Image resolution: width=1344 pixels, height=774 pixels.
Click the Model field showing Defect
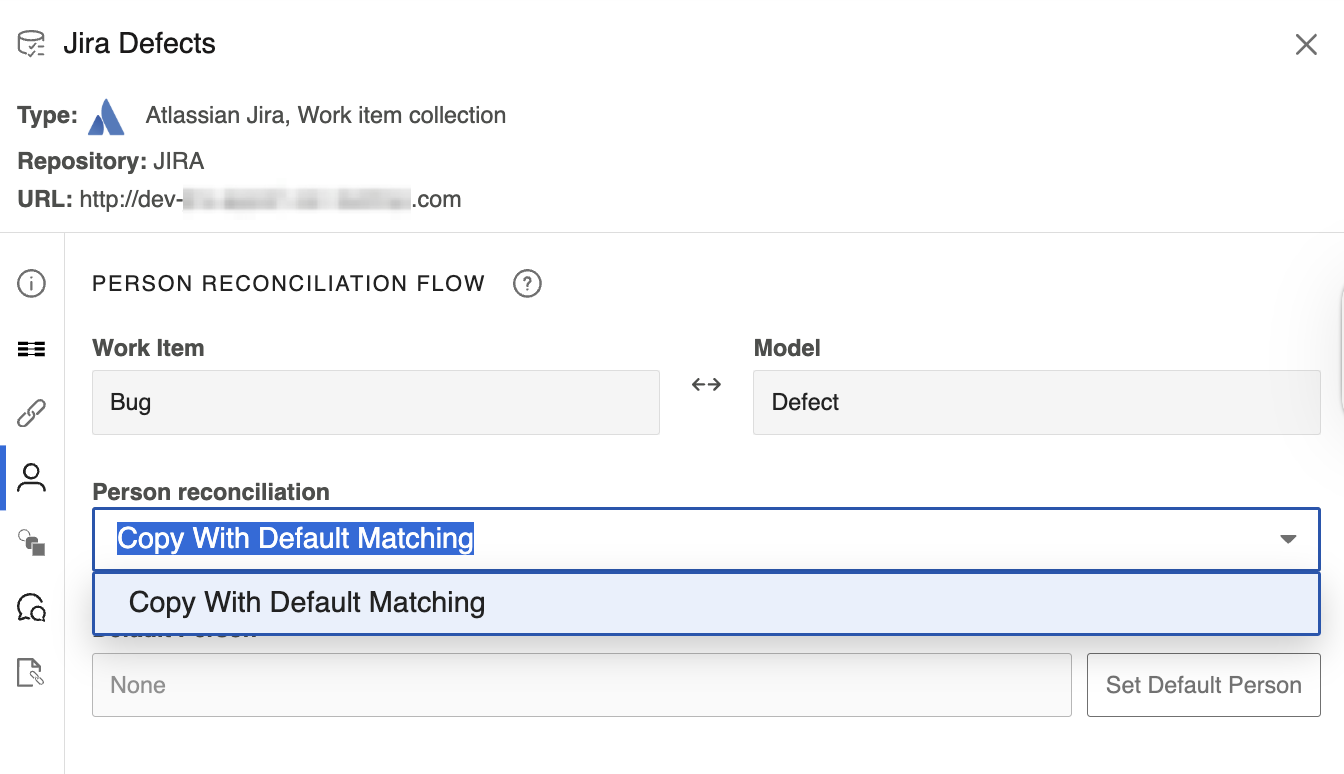click(x=1037, y=402)
